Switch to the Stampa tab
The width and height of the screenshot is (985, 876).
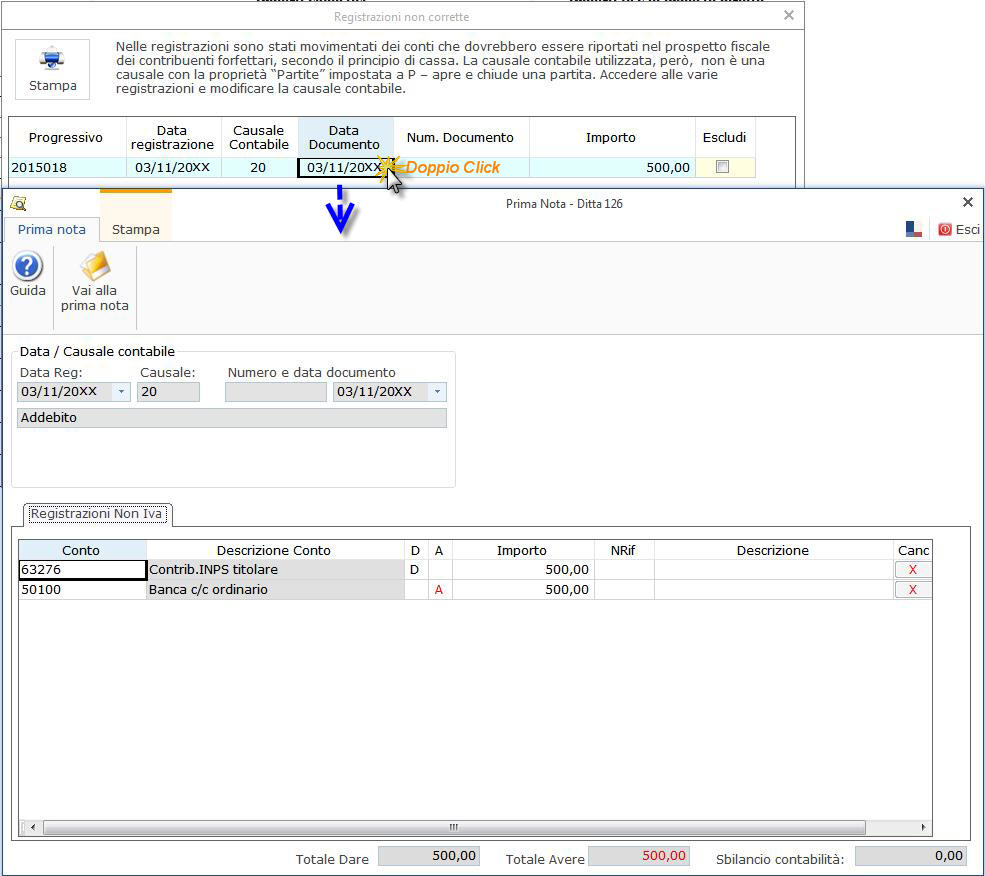[135, 229]
